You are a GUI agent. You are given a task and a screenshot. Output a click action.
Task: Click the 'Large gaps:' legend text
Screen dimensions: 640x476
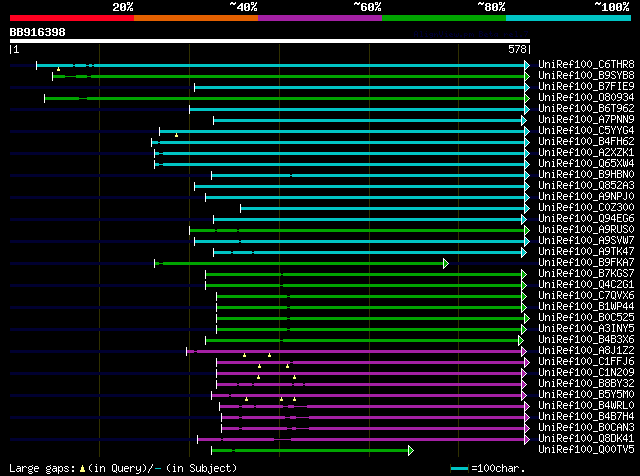click(x=42, y=468)
